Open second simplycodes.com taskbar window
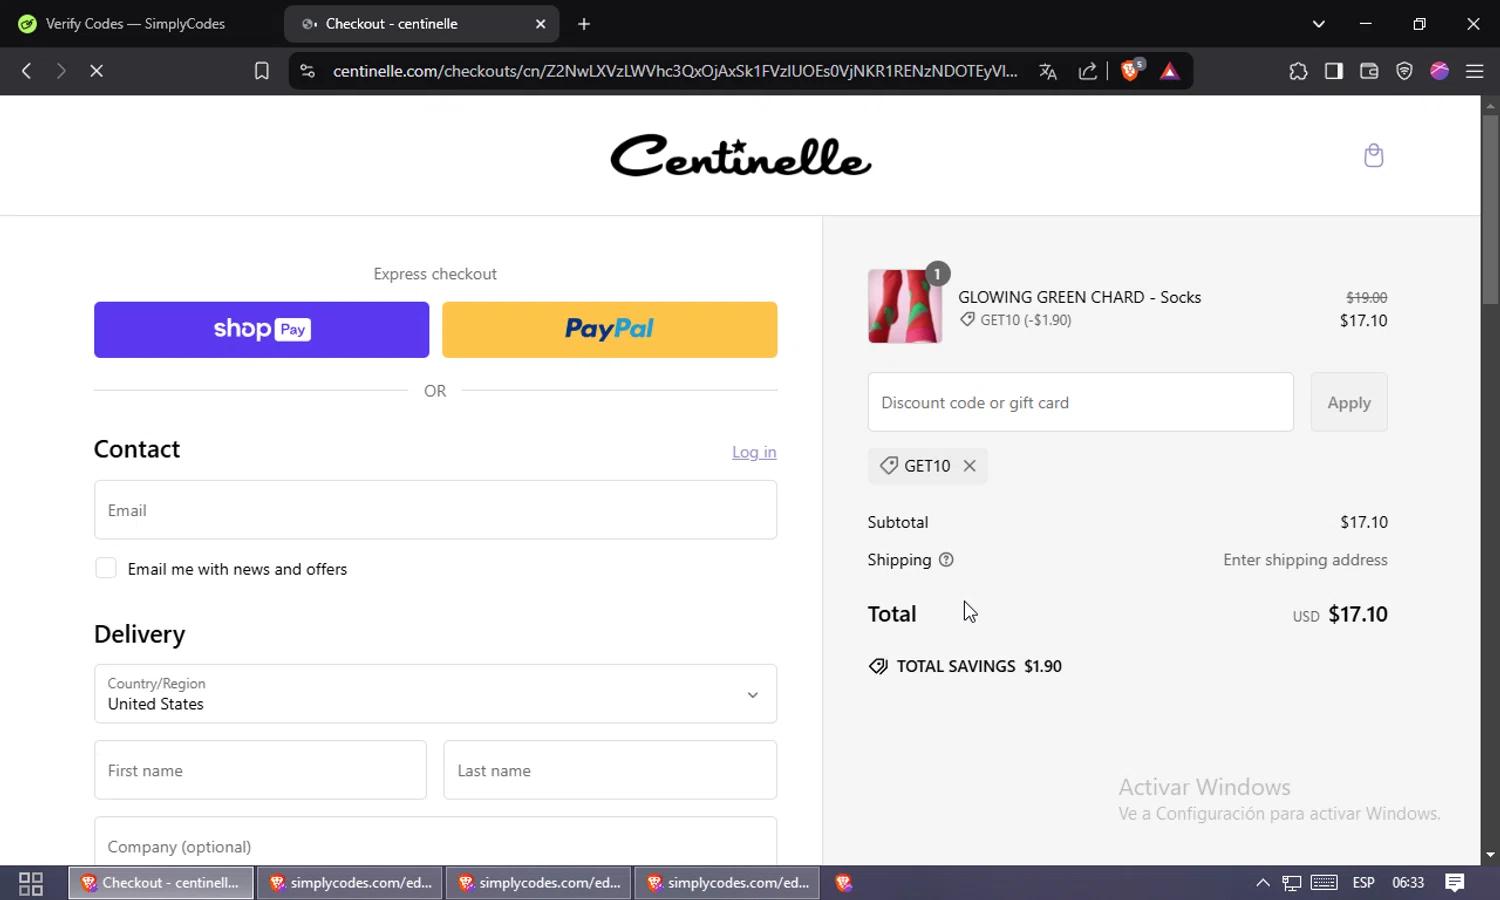Image resolution: width=1500 pixels, height=900 pixels. 539,883
